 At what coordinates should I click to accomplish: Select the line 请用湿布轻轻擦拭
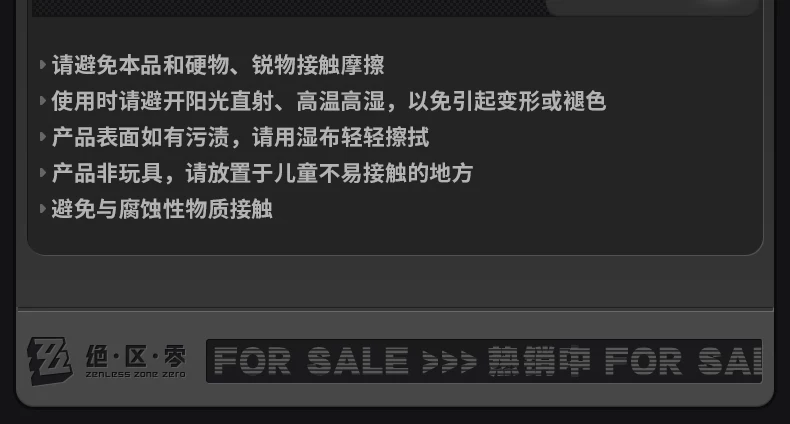coord(240,137)
